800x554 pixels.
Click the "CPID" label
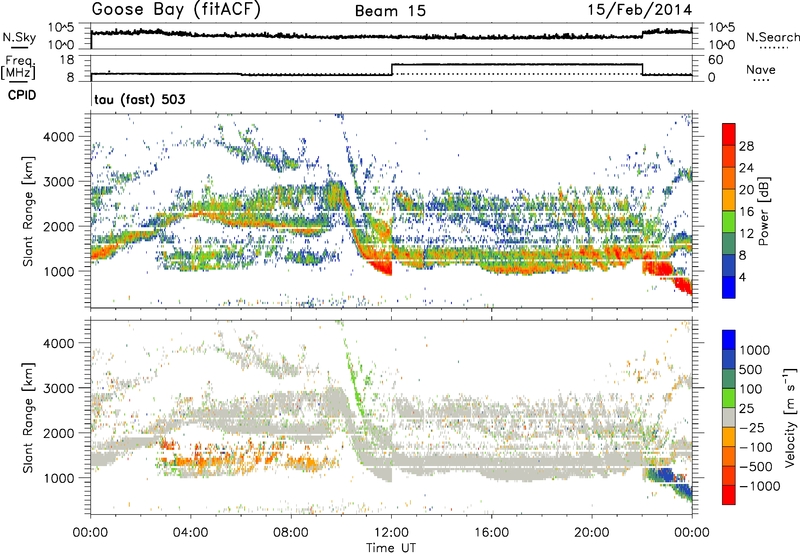[x=22, y=95]
